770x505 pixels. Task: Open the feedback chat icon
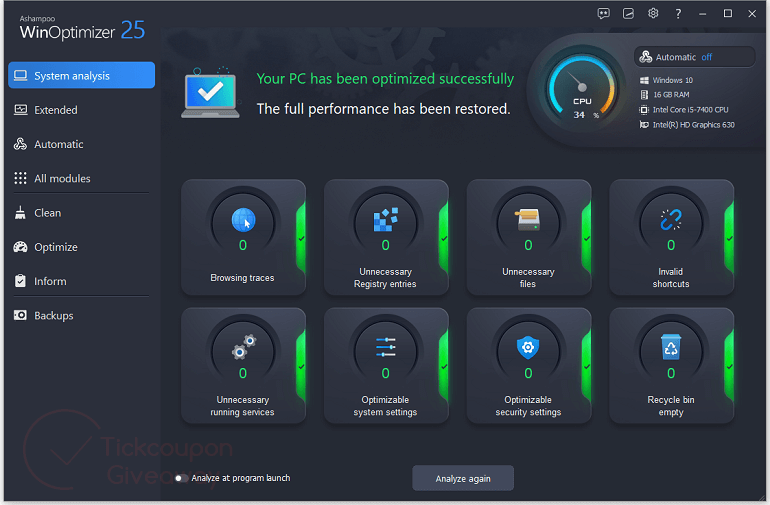coord(604,14)
